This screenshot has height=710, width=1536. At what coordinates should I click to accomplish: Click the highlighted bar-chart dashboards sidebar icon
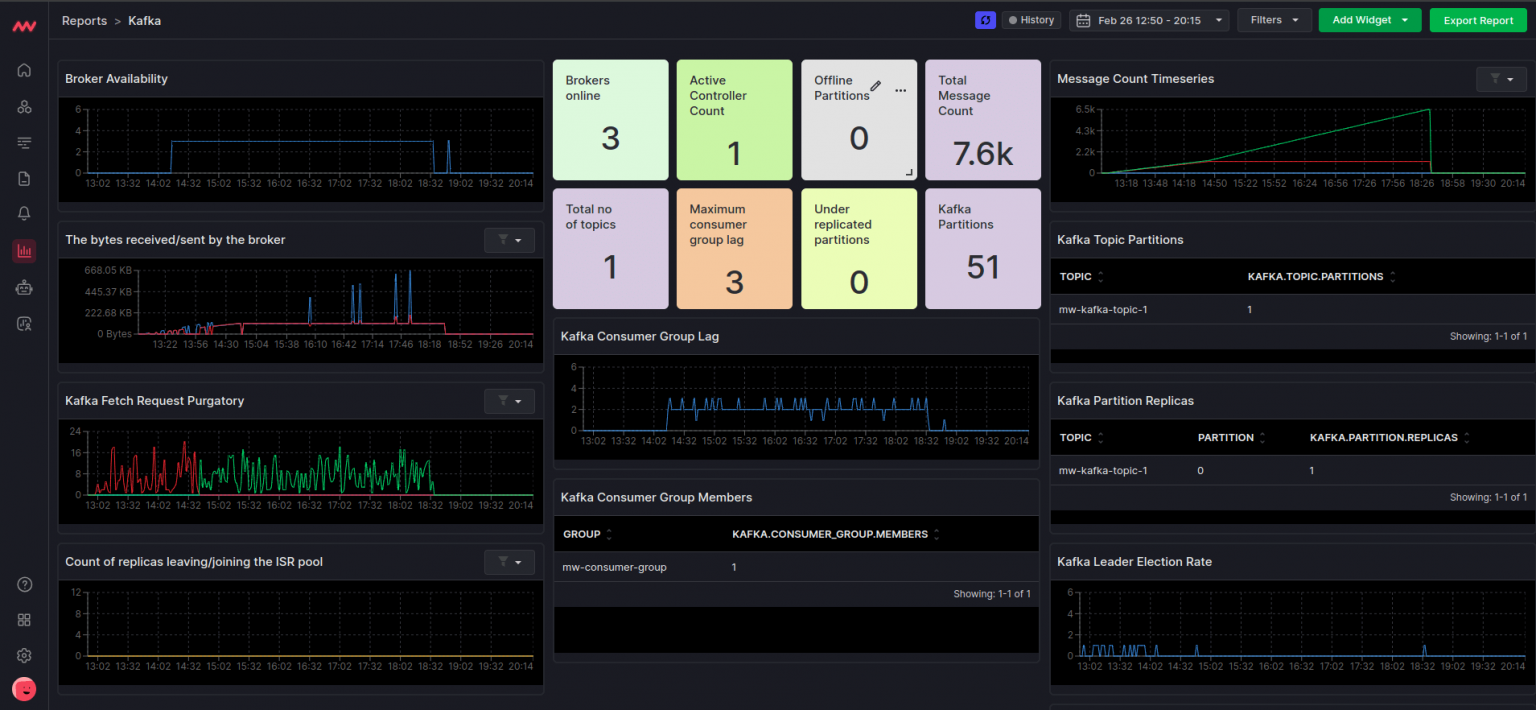[24, 251]
